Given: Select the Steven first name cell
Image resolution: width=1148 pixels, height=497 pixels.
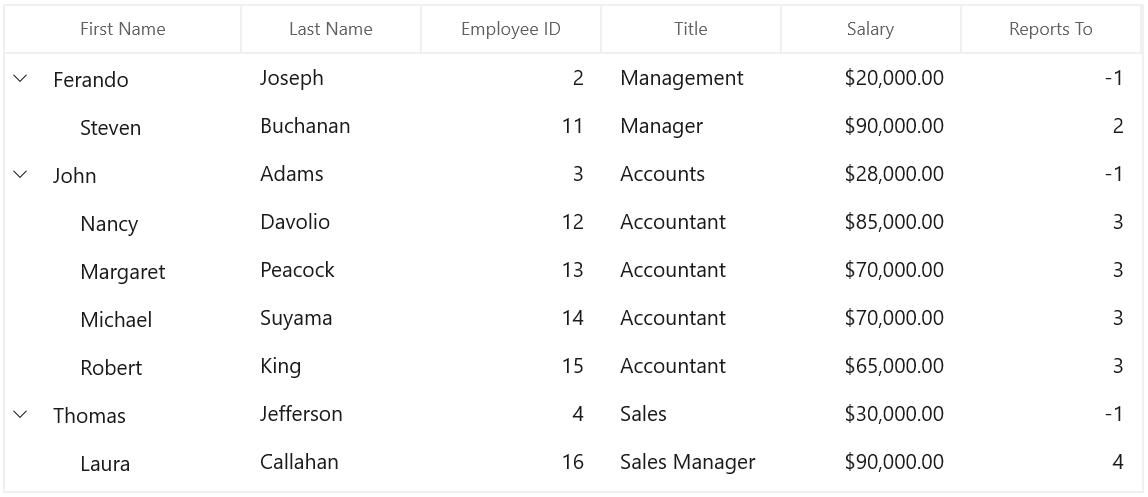Looking at the screenshot, I should pos(111,127).
